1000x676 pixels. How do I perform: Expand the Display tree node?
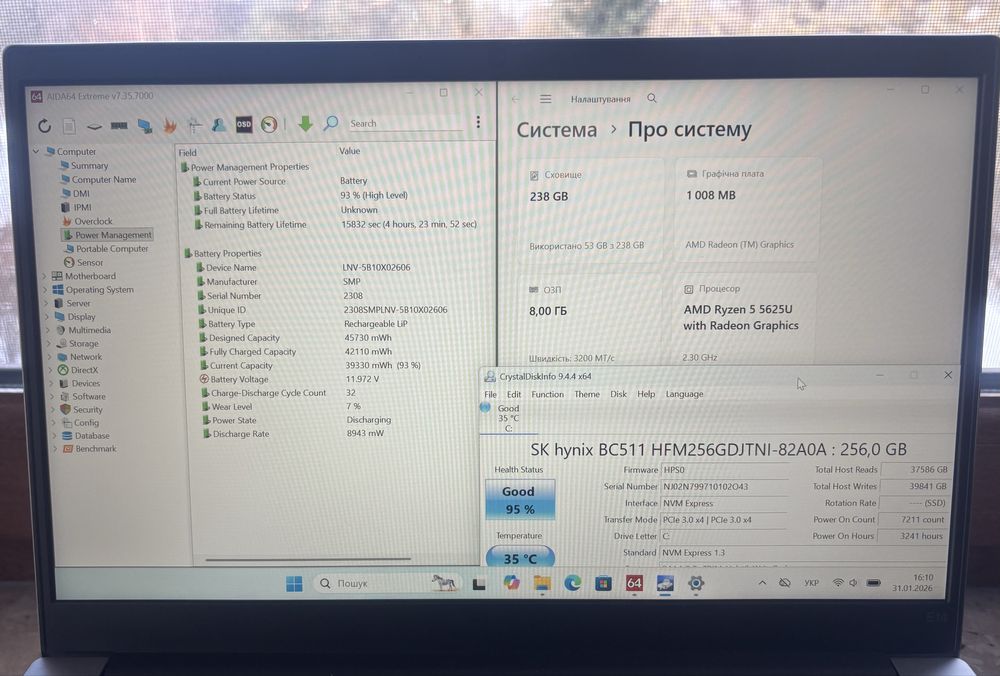pyautogui.click(x=47, y=316)
